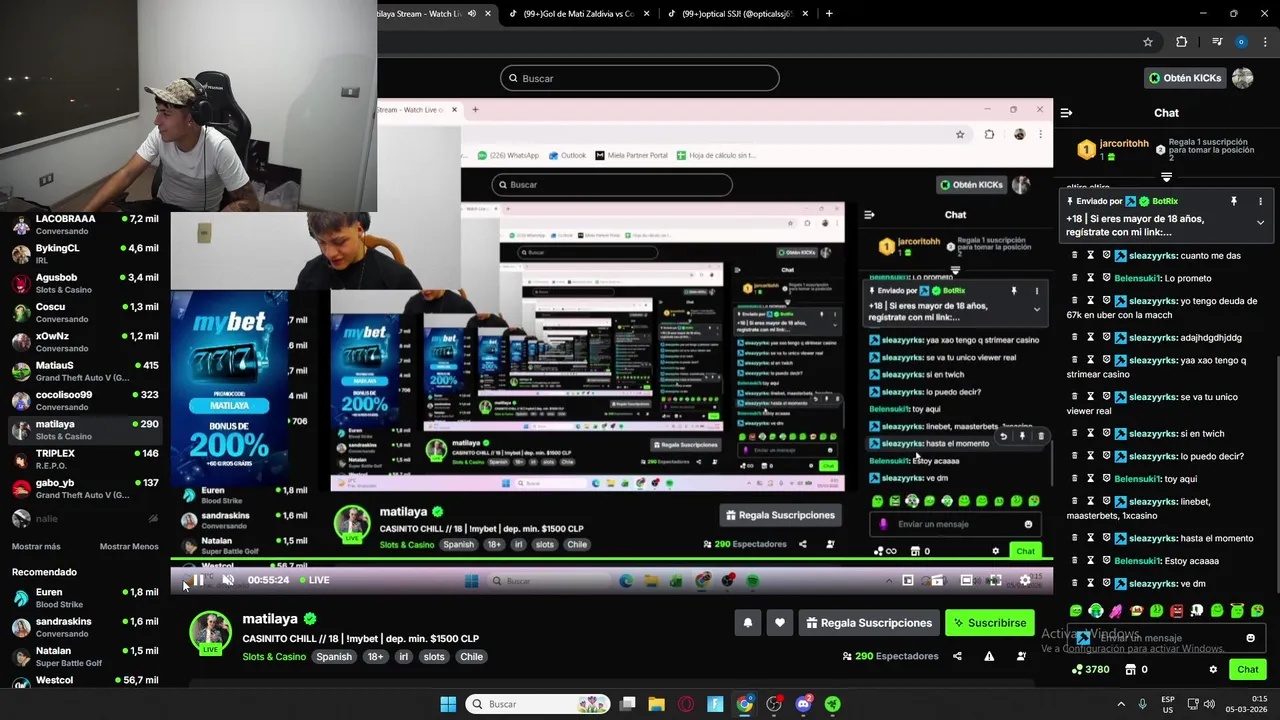This screenshot has height=720, width=1280.
Task: Open Chrome extensions puzzle icon
Action: [1182, 42]
